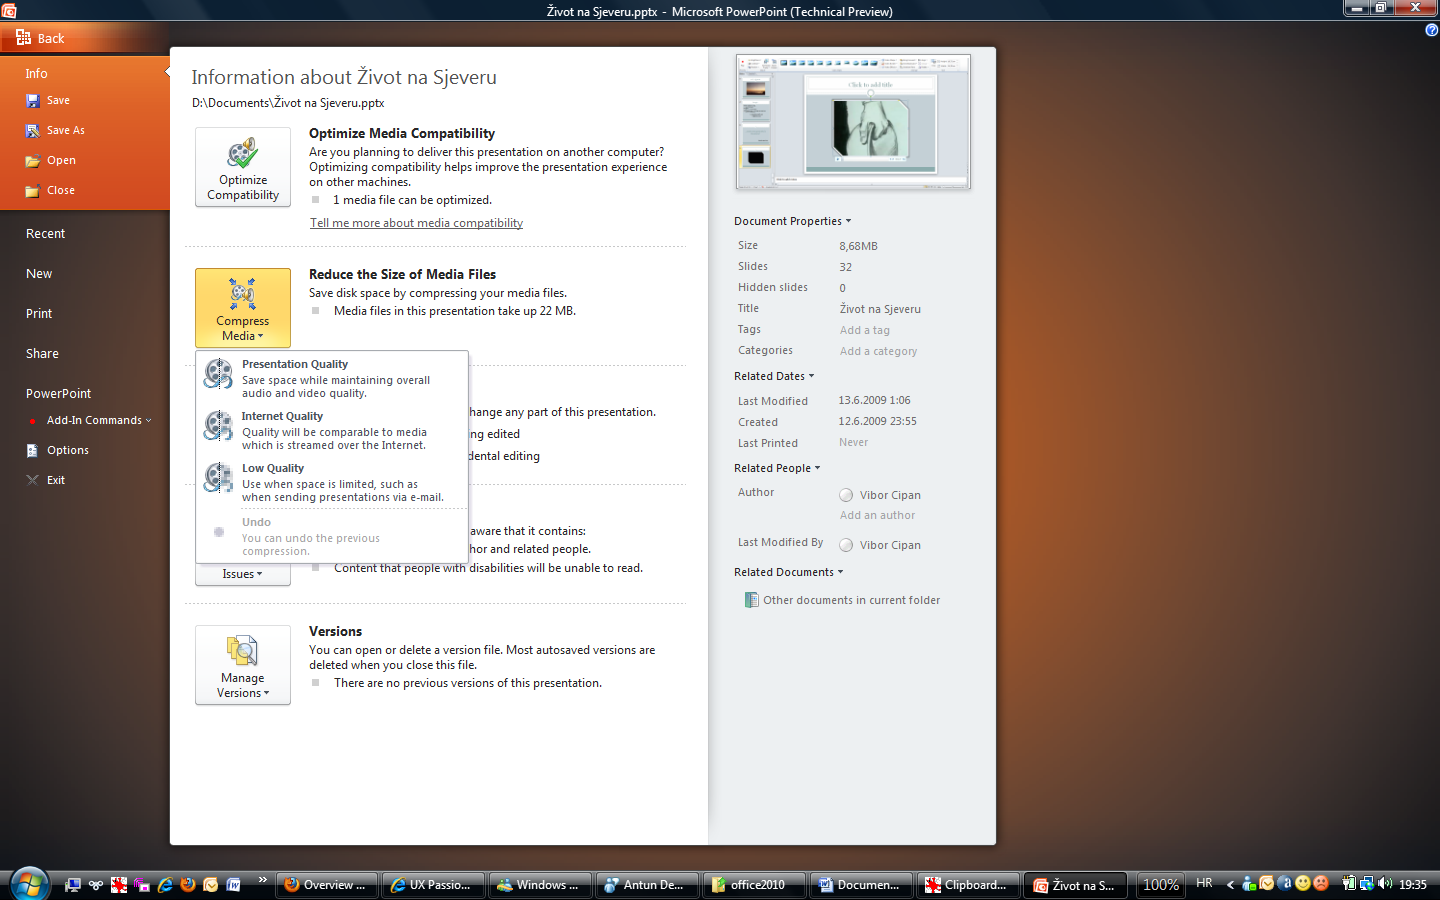The height and width of the screenshot is (900, 1440).
Task: Click the network connection tray icon
Action: coord(1367,883)
